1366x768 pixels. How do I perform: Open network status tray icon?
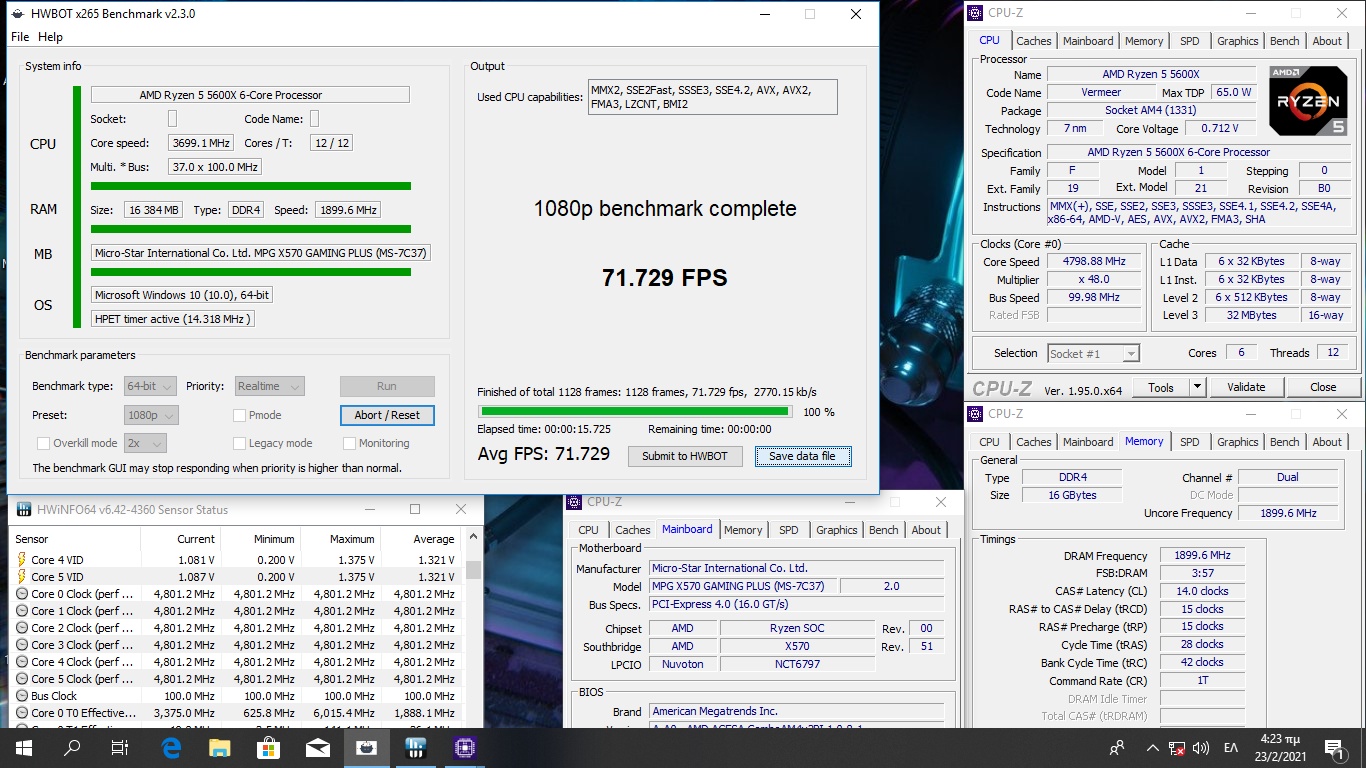[x=1177, y=748]
